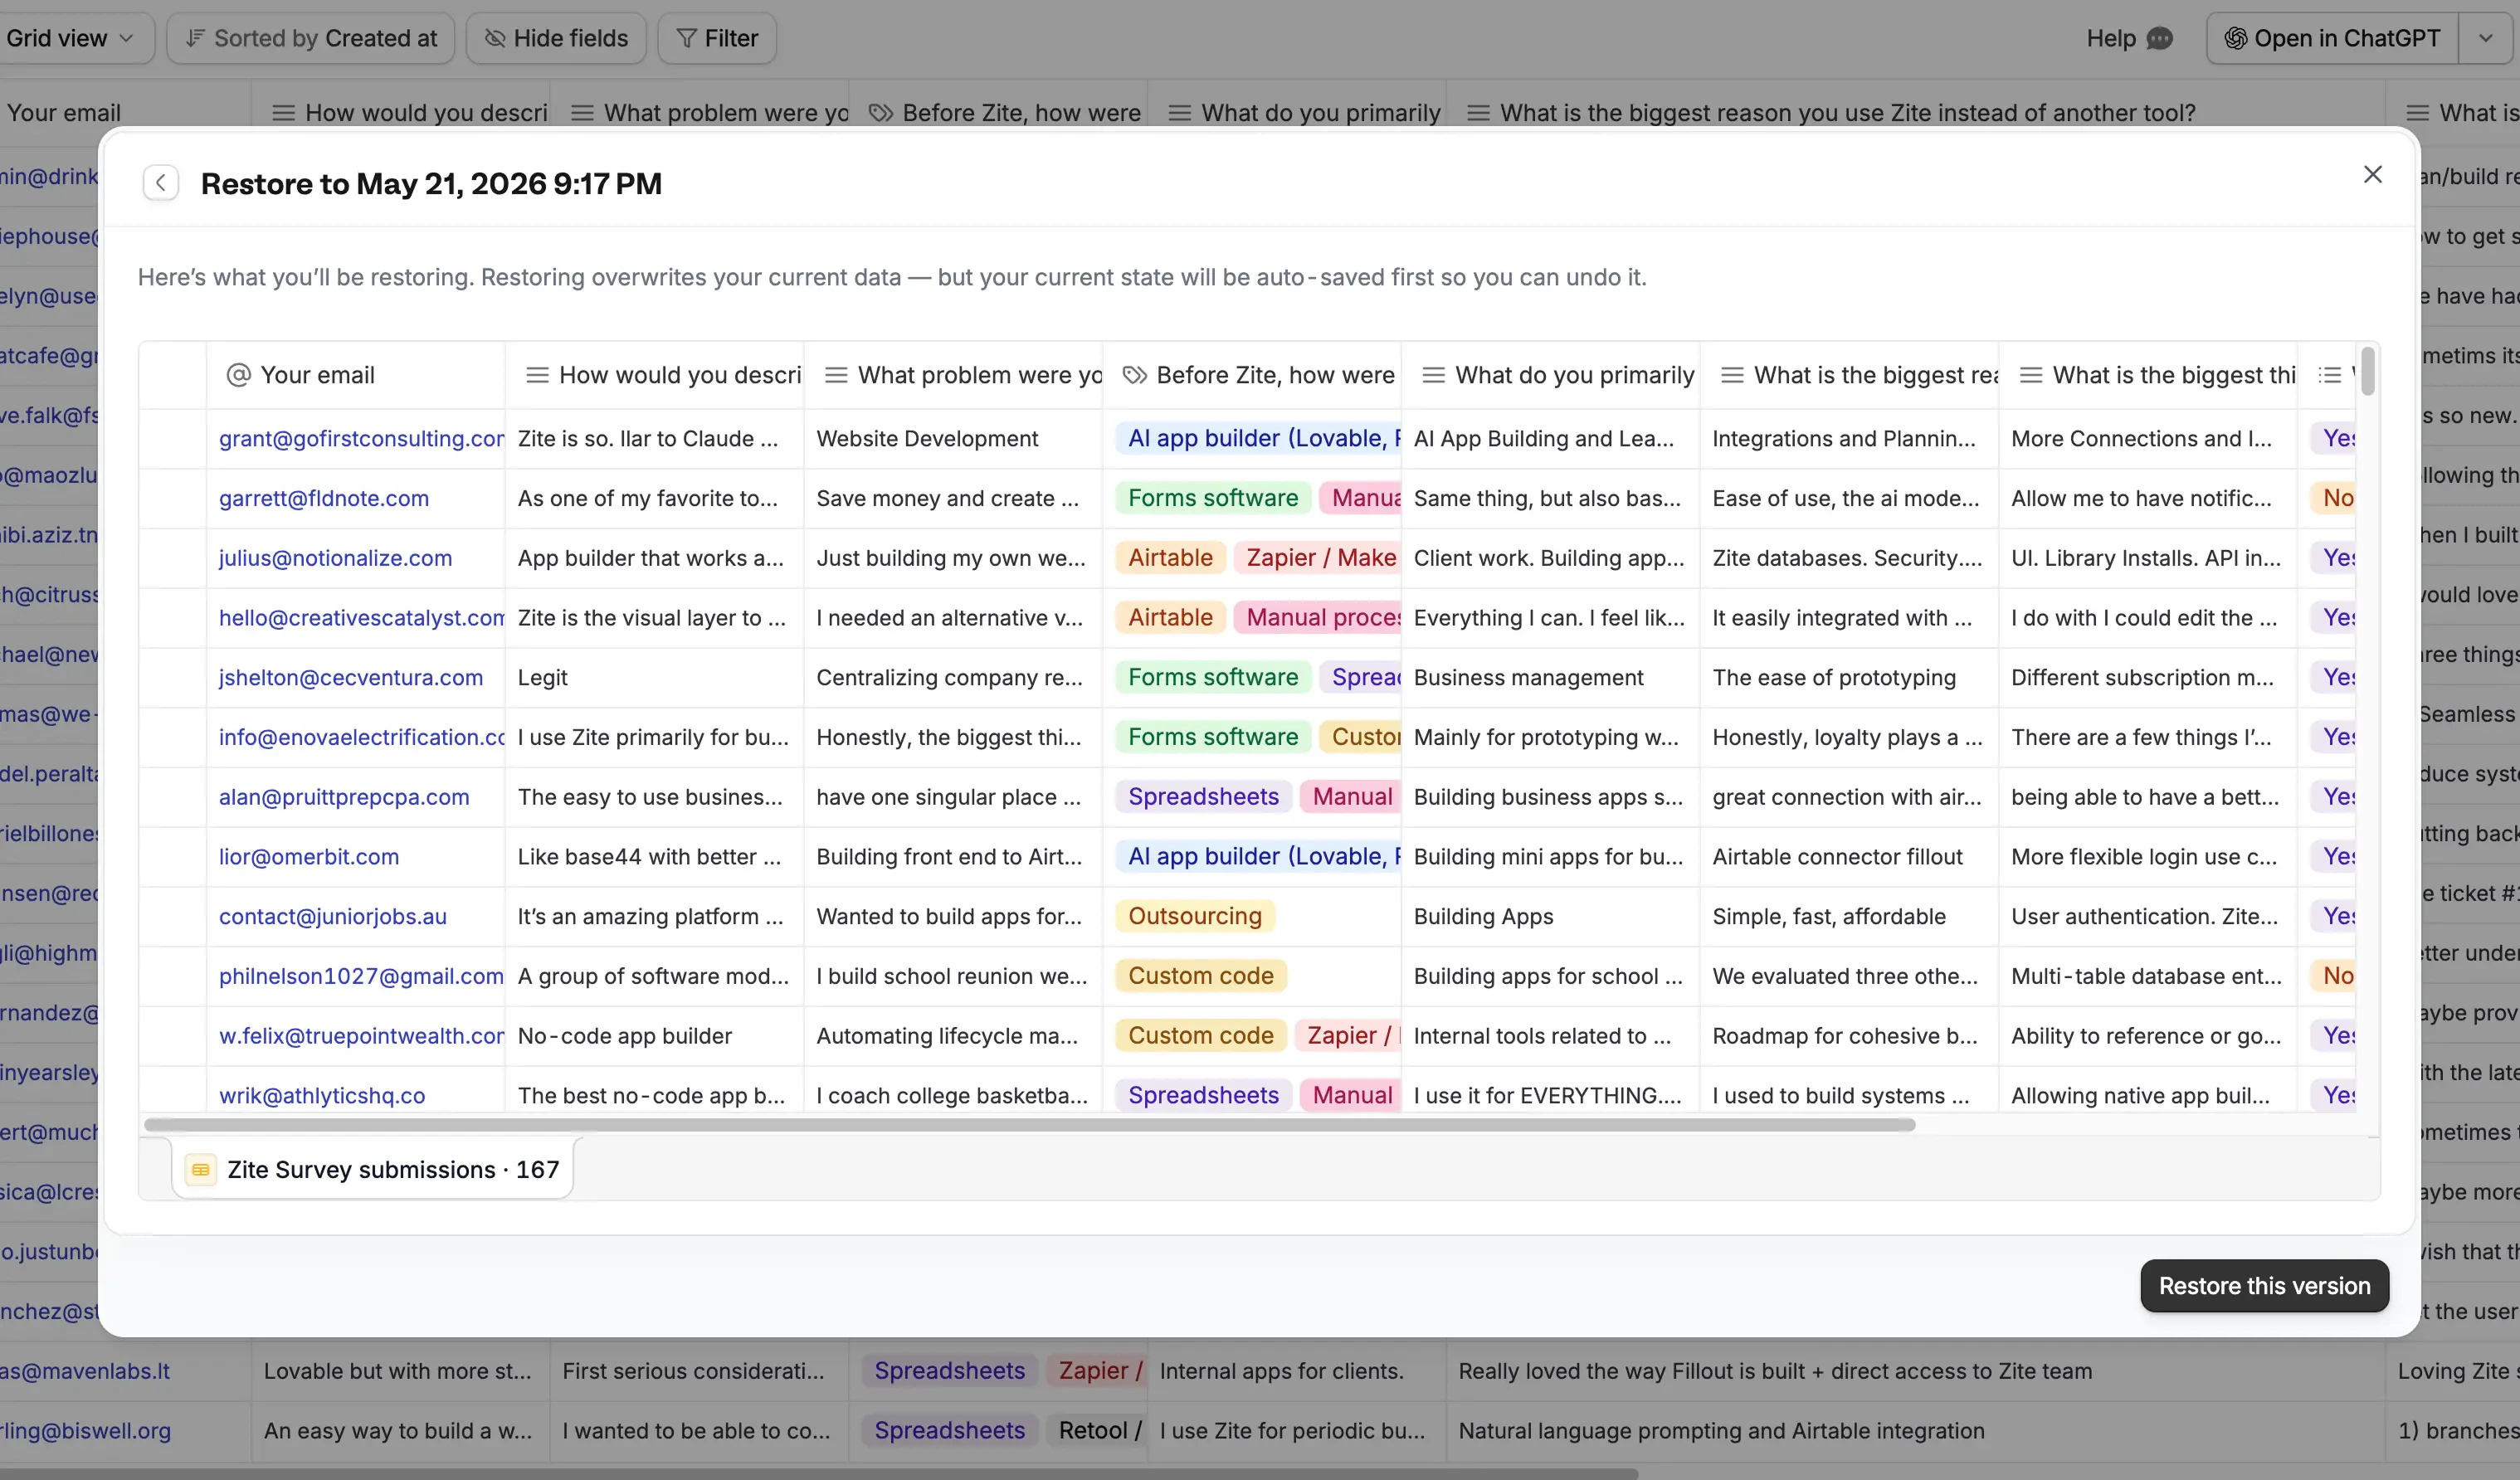Viewport: 2520px width, 1480px height.
Task: Click the vertical scrollbar in preview table
Action: tap(2367, 371)
